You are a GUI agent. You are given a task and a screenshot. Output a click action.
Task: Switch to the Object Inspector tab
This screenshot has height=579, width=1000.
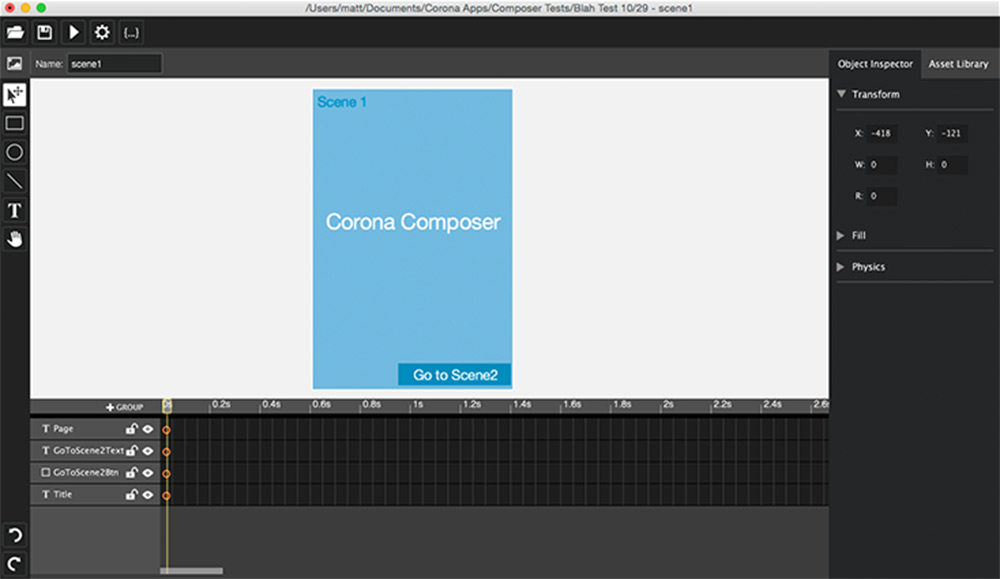(x=875, y=64)
